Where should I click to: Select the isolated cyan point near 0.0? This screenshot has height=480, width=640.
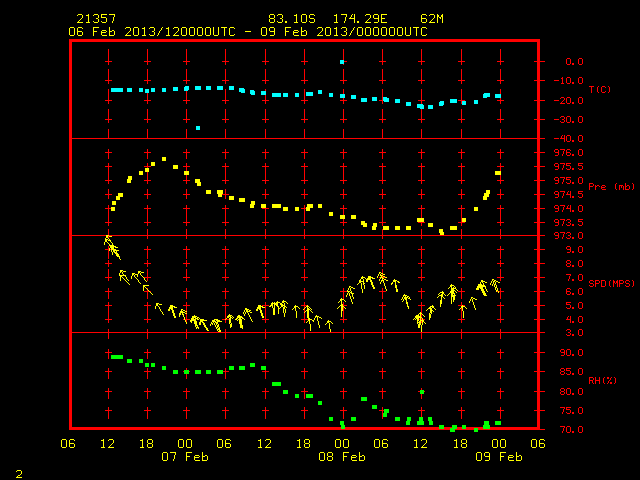(x=342, y=62)
